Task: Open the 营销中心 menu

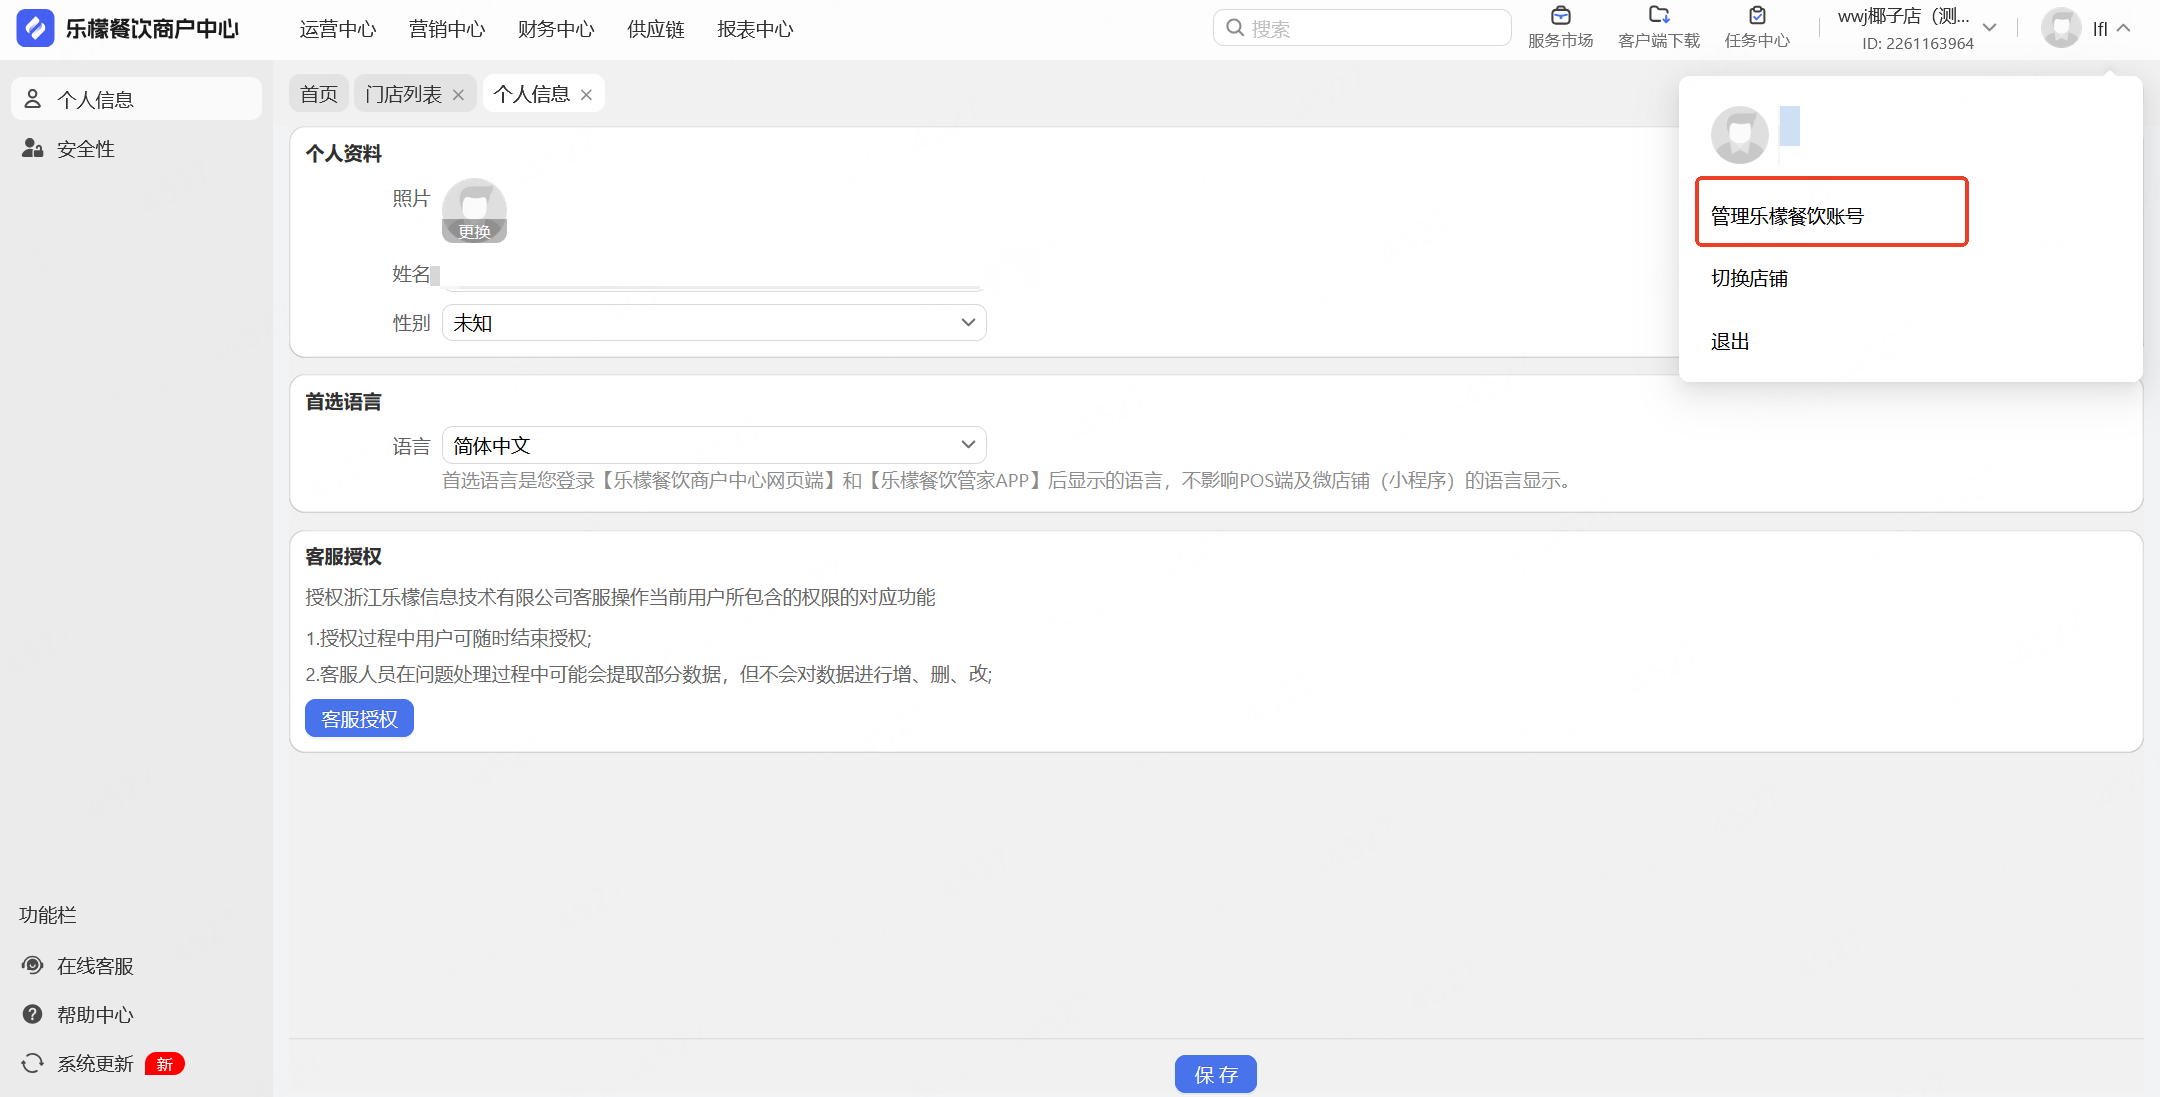Action: coord(447,29)
